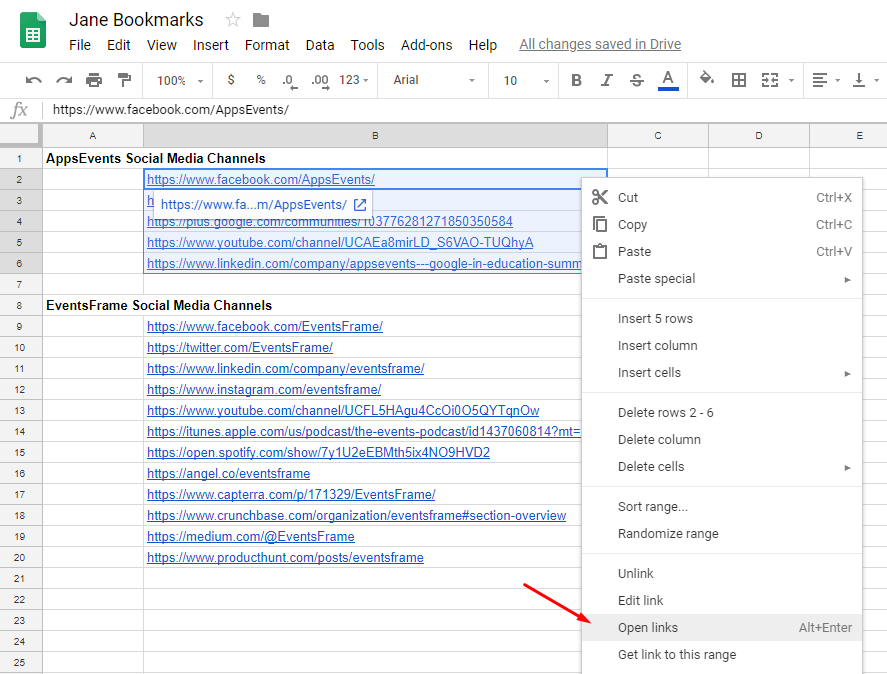Click the select-all corner box
The image size is (887, 674).
20,136
